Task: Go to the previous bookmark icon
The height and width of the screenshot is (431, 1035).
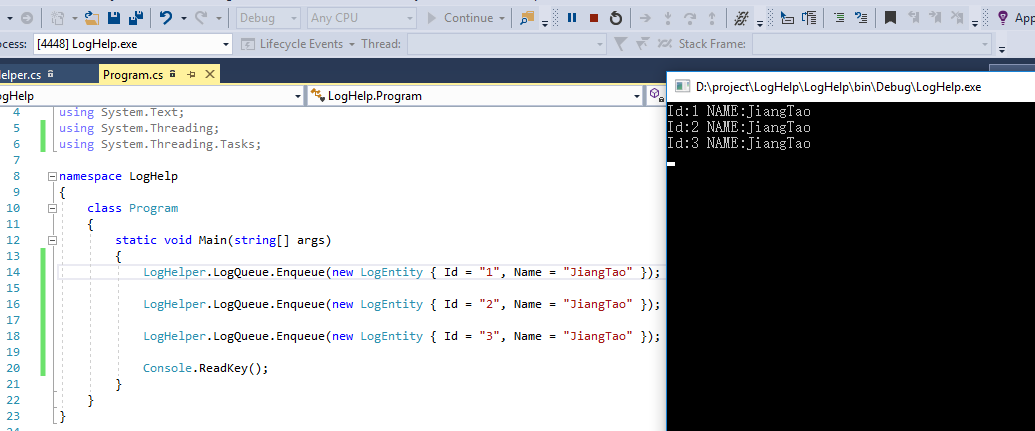Action: [x=913, y=18]
